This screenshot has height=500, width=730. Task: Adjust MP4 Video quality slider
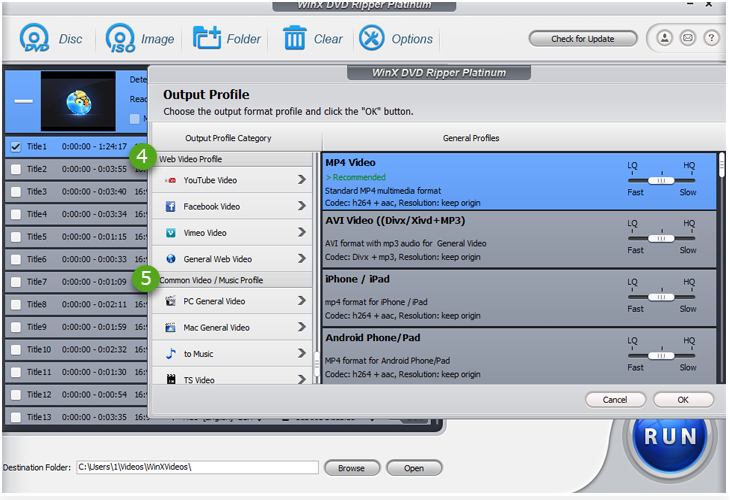point(661,181)
